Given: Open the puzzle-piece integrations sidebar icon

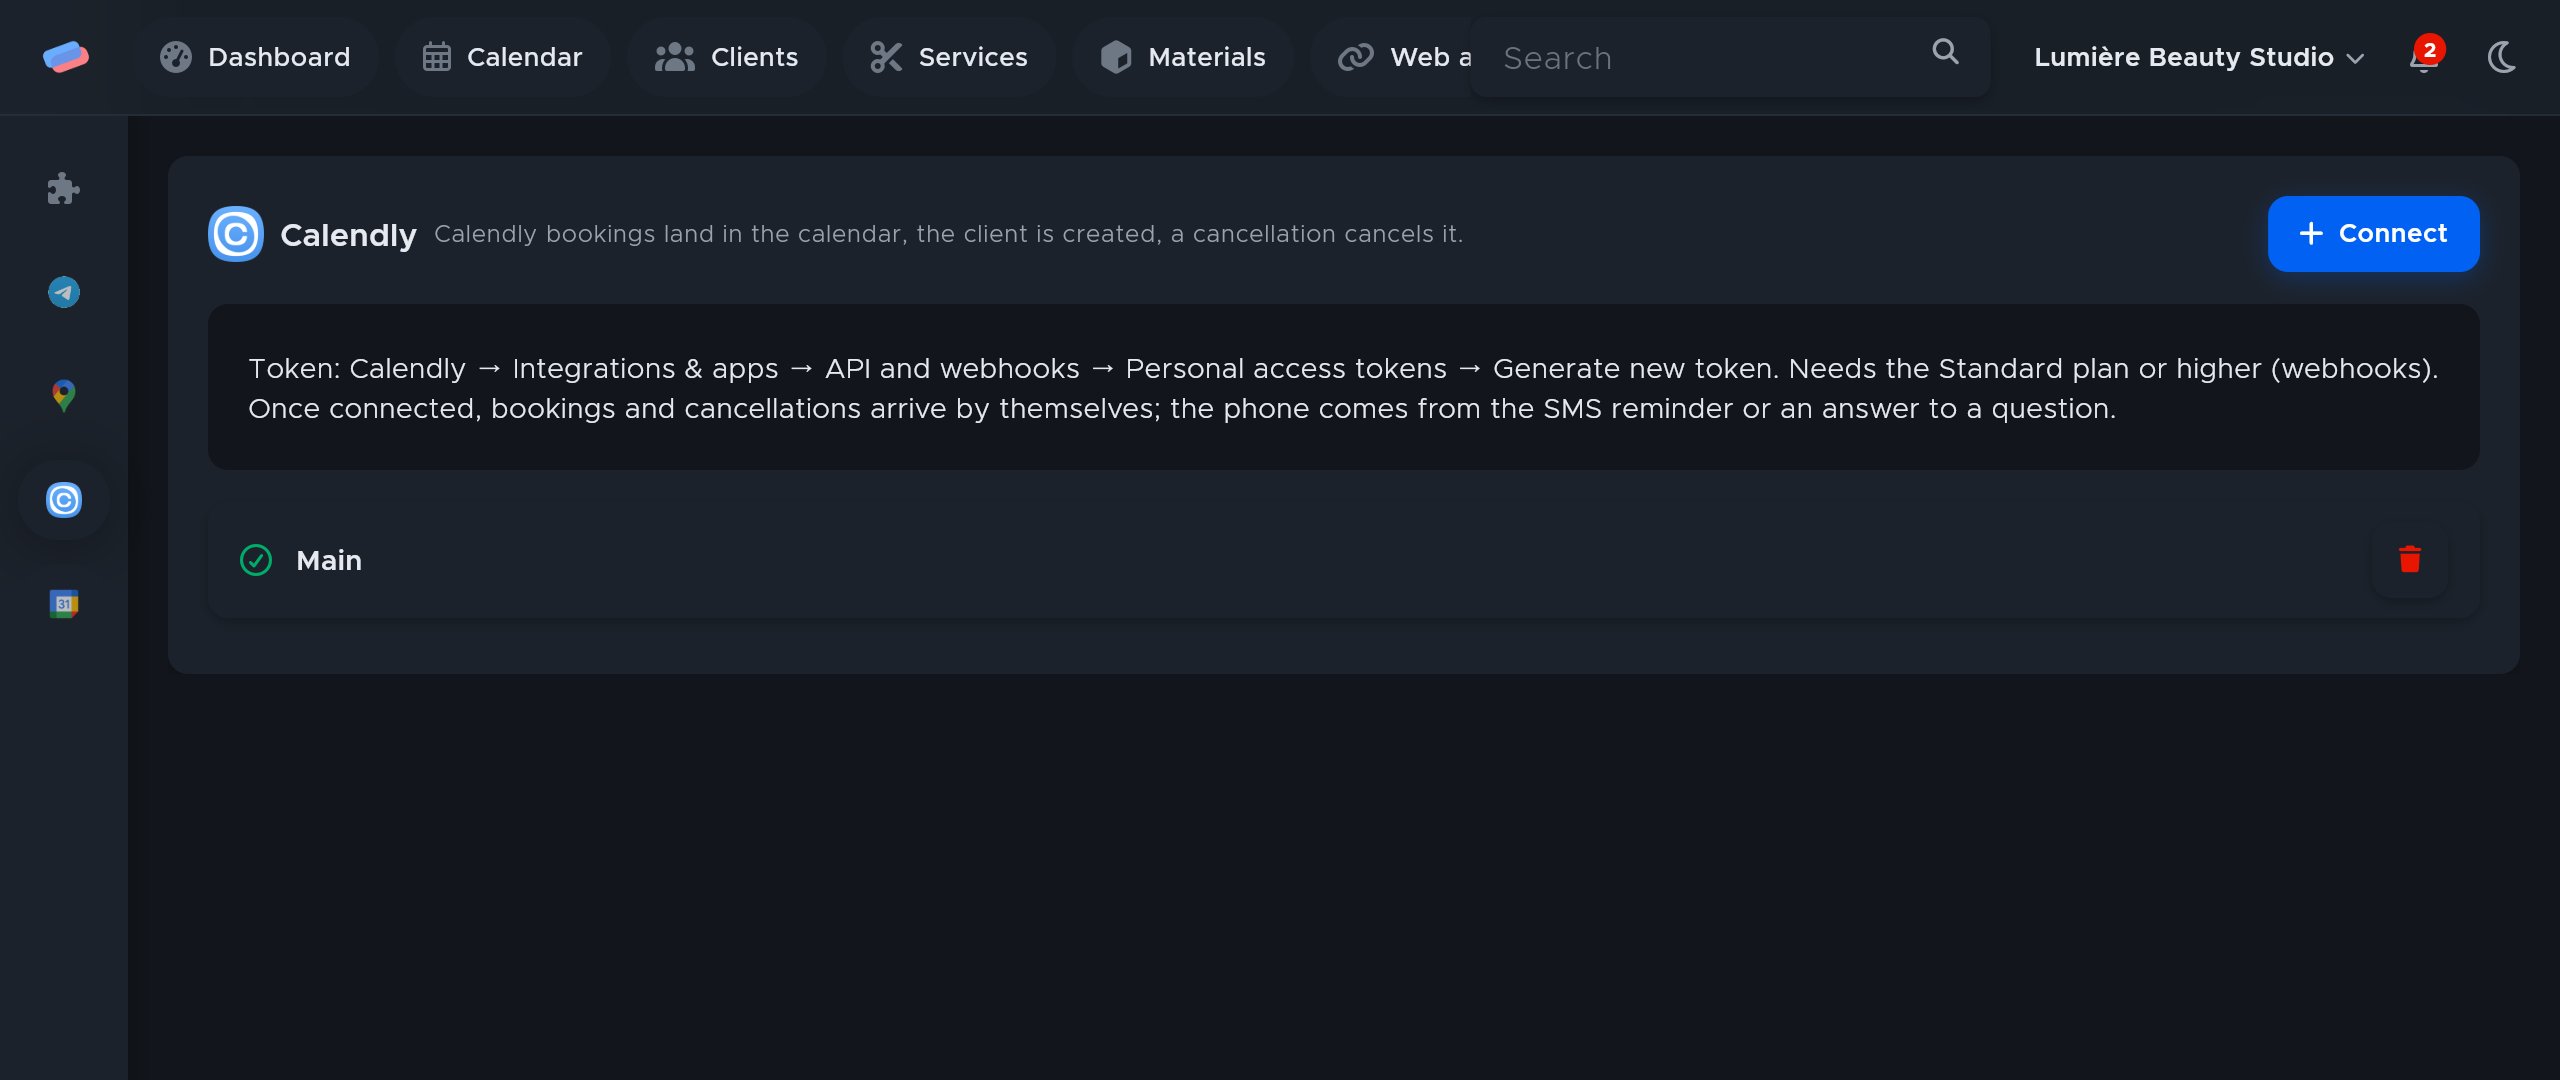Looking at the screenshot, I should (64, 188).
